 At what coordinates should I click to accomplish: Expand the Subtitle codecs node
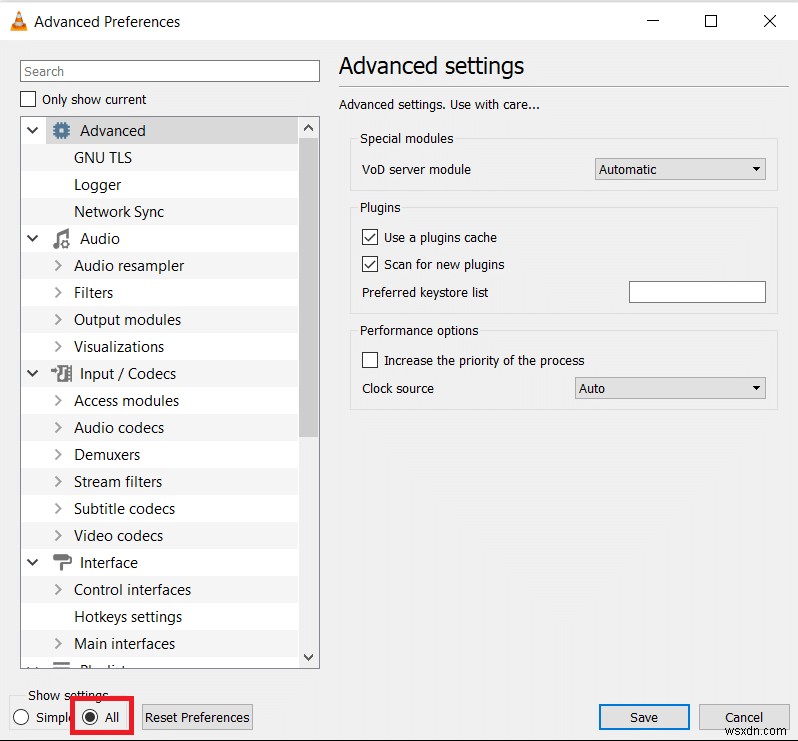click(x=58, y=508)
